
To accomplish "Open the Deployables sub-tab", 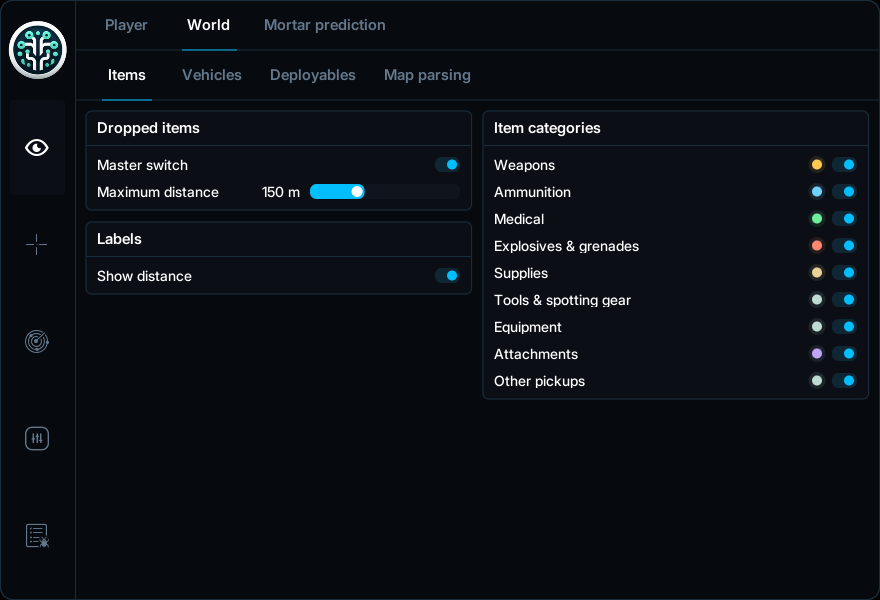I will tap(313, 75).
